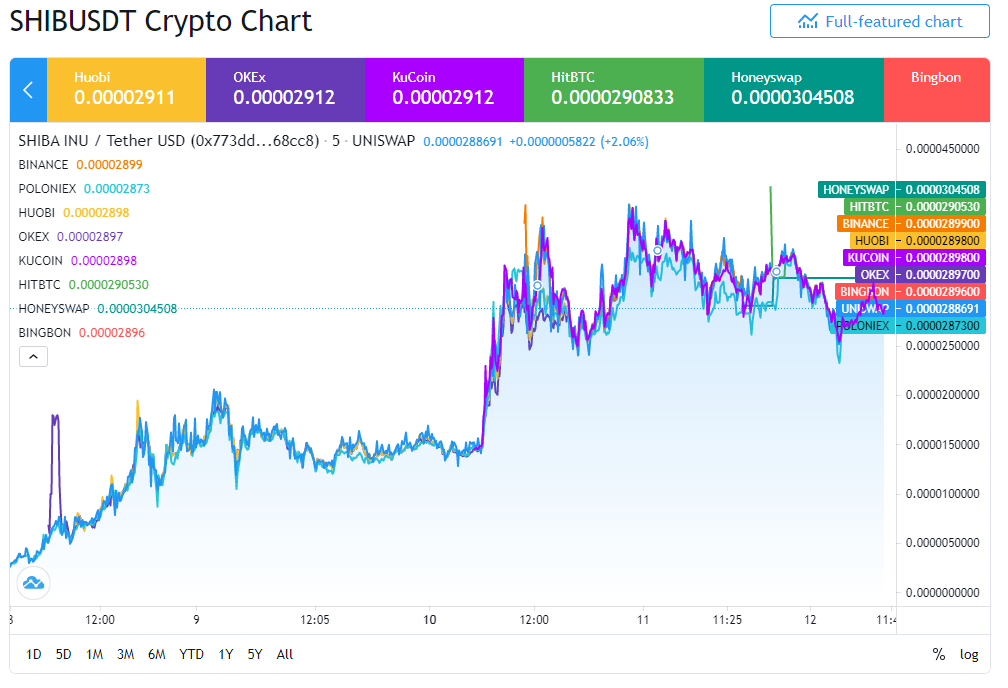
Task: Set the range to 1D
Action: 33,654
